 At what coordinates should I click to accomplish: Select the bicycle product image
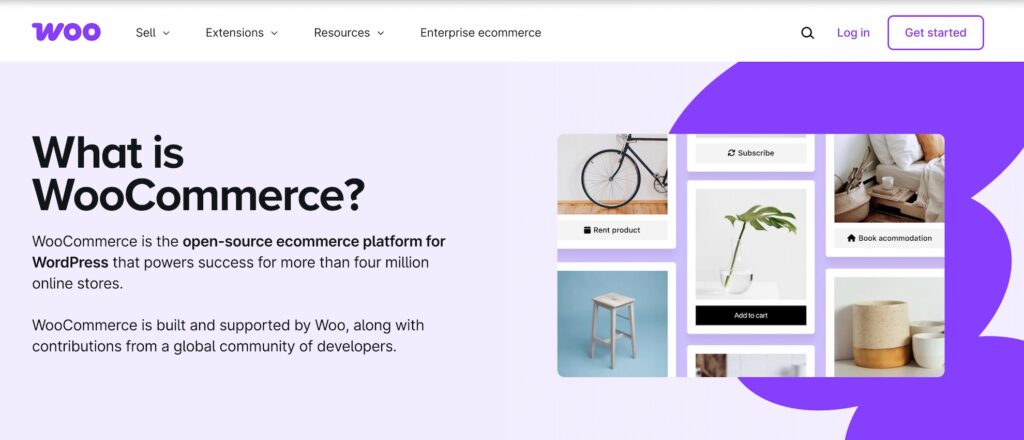[612, 174]
